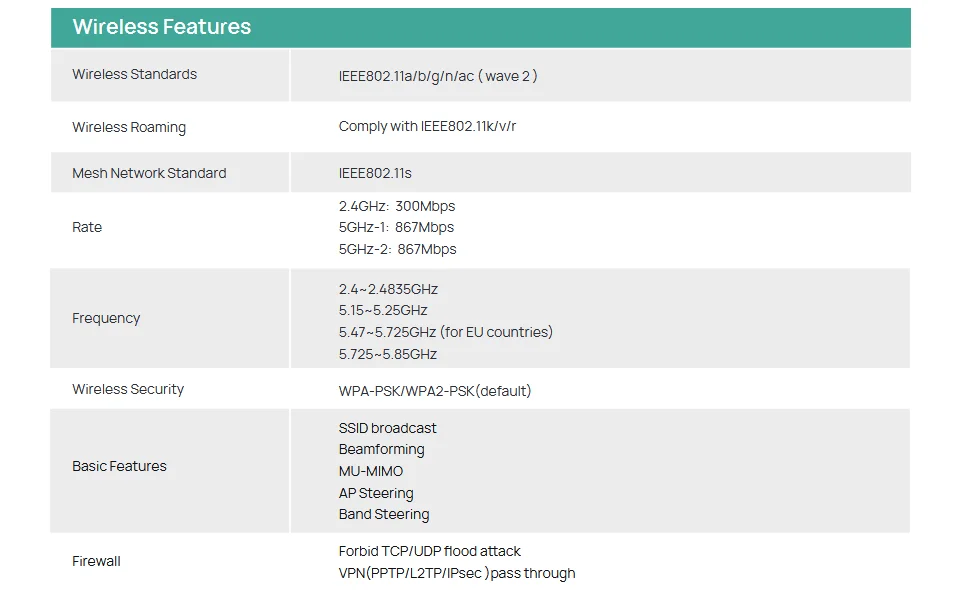965x590 pixels.
Task: Click the Basic Features label
Action: (x=119, y=466)
